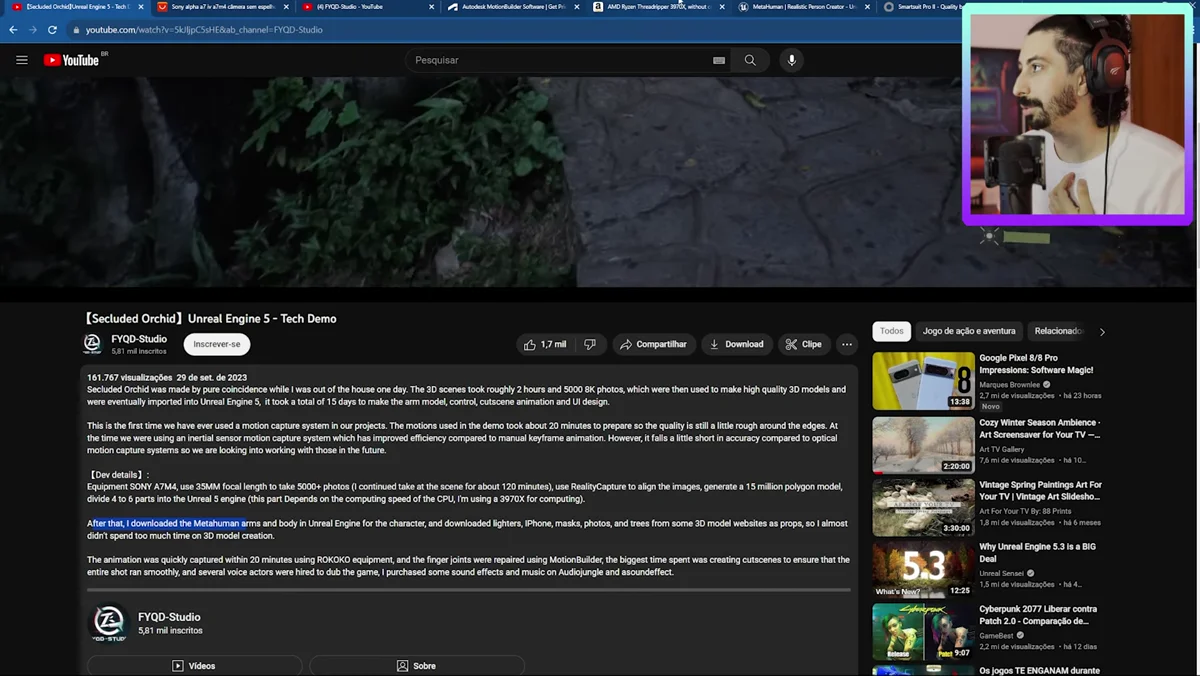Close the Secluded Orchid browser tab

pyautogui.click(x=141, y=7)
